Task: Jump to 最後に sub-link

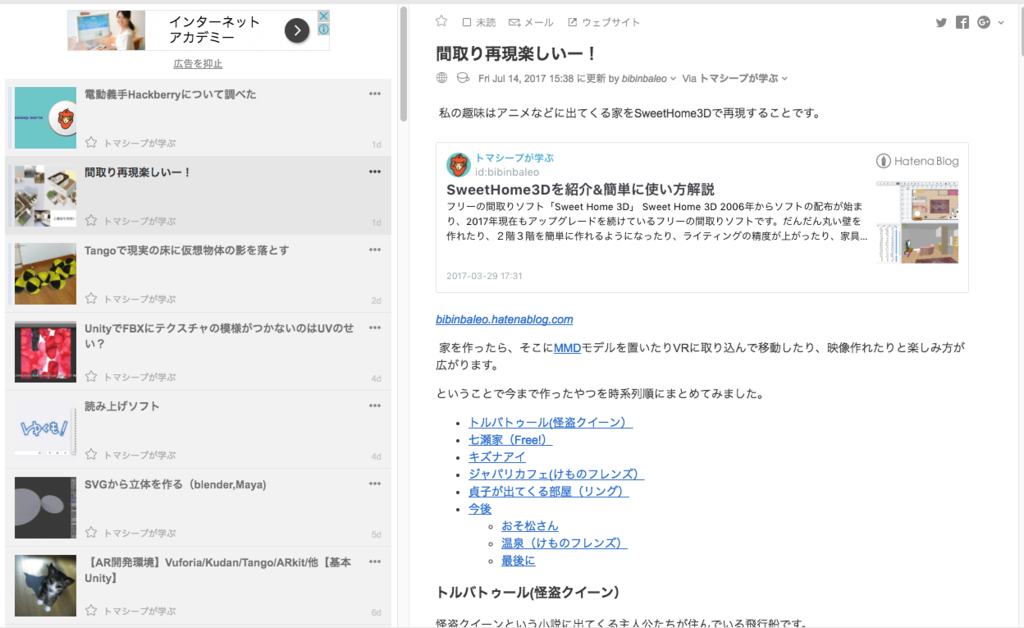Action: point(518,560)
